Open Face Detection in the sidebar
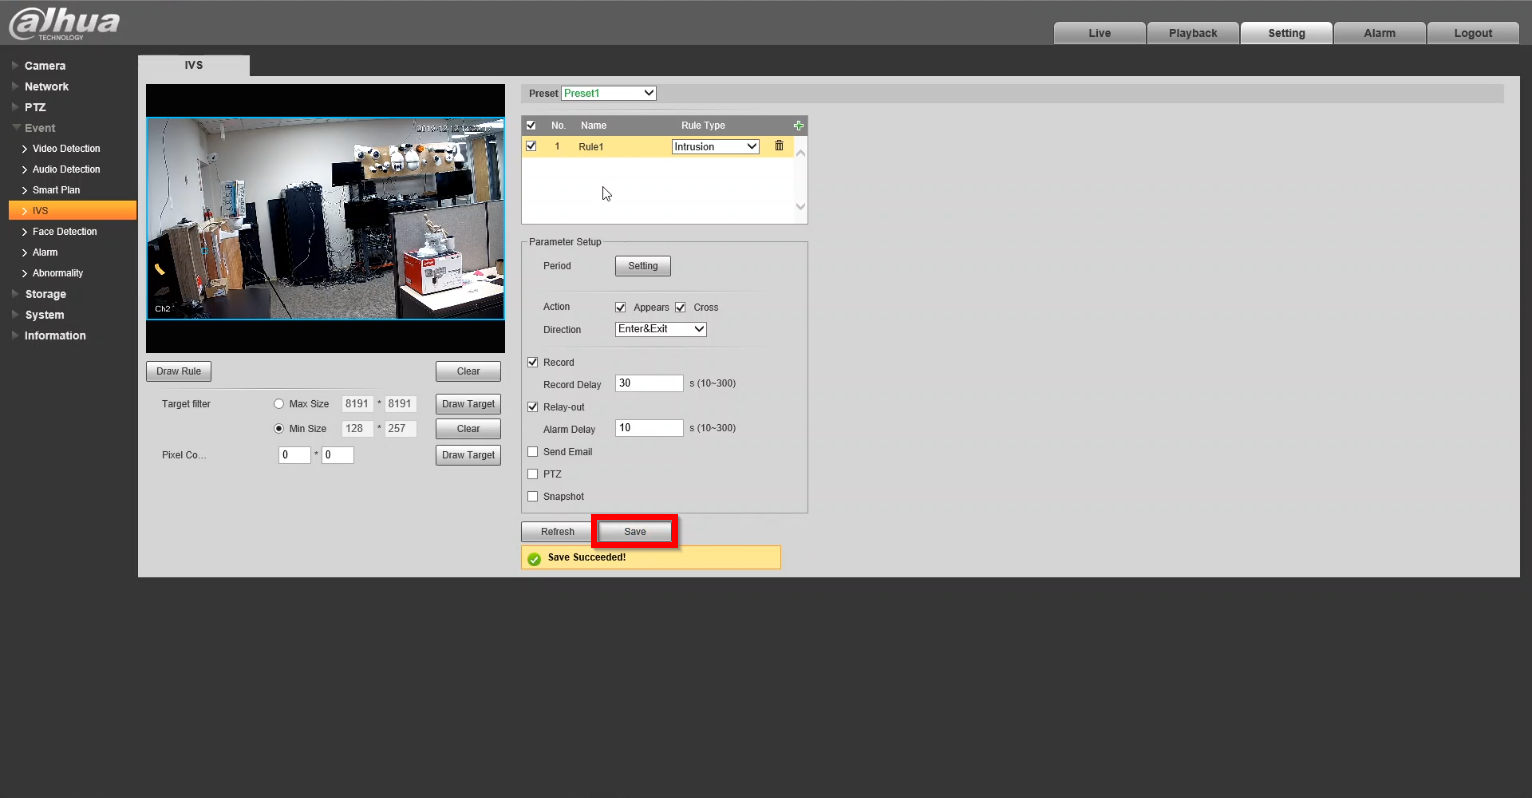The width and height of the screenshot is (1532, 798). pos(64,232)
